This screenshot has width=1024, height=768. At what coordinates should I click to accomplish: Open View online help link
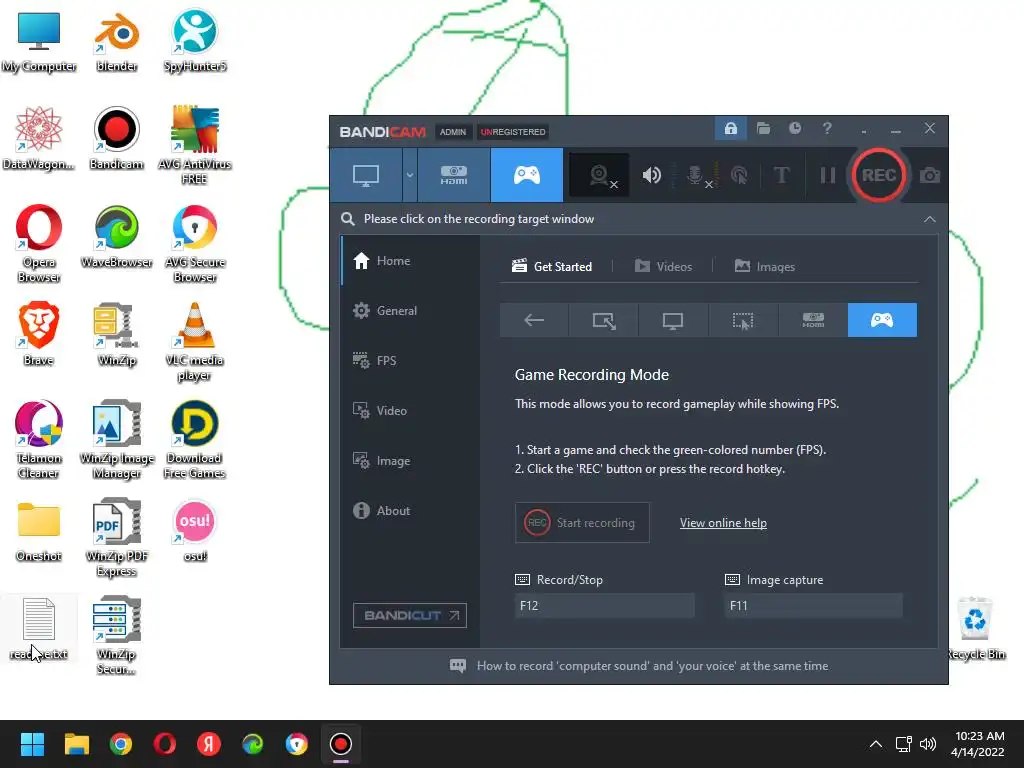[723, 523]
